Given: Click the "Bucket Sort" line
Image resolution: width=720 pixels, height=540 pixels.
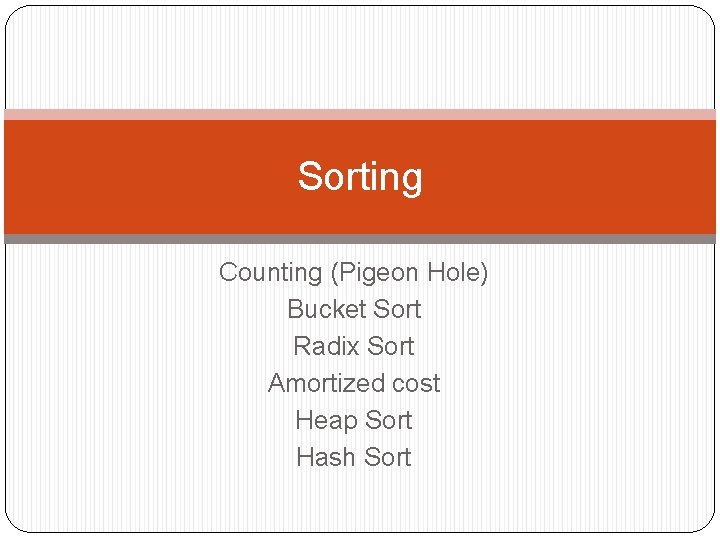Looking at the screenshot, I should (x=354, y=309).
